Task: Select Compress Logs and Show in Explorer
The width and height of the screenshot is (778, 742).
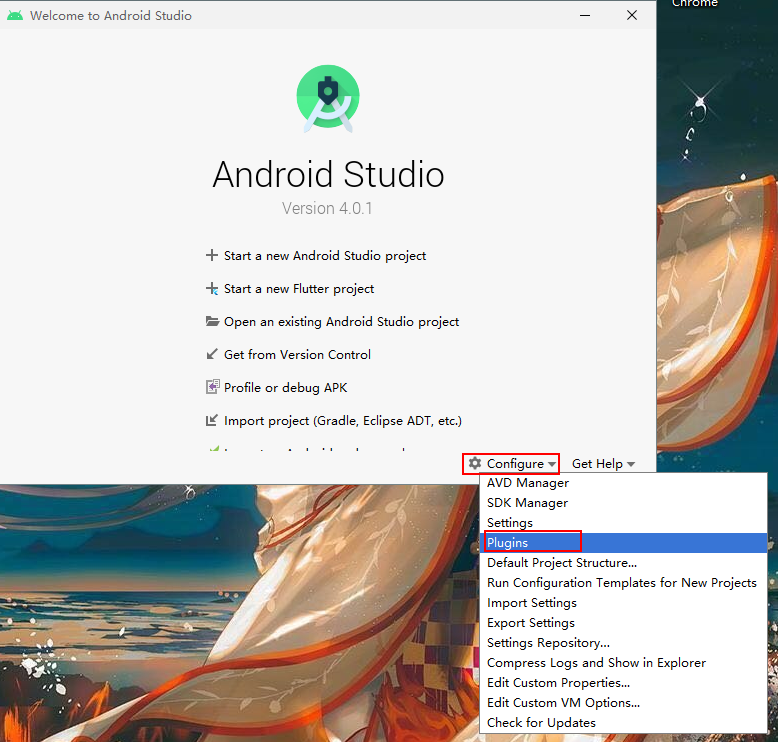Action: click(x=623, y=663)
